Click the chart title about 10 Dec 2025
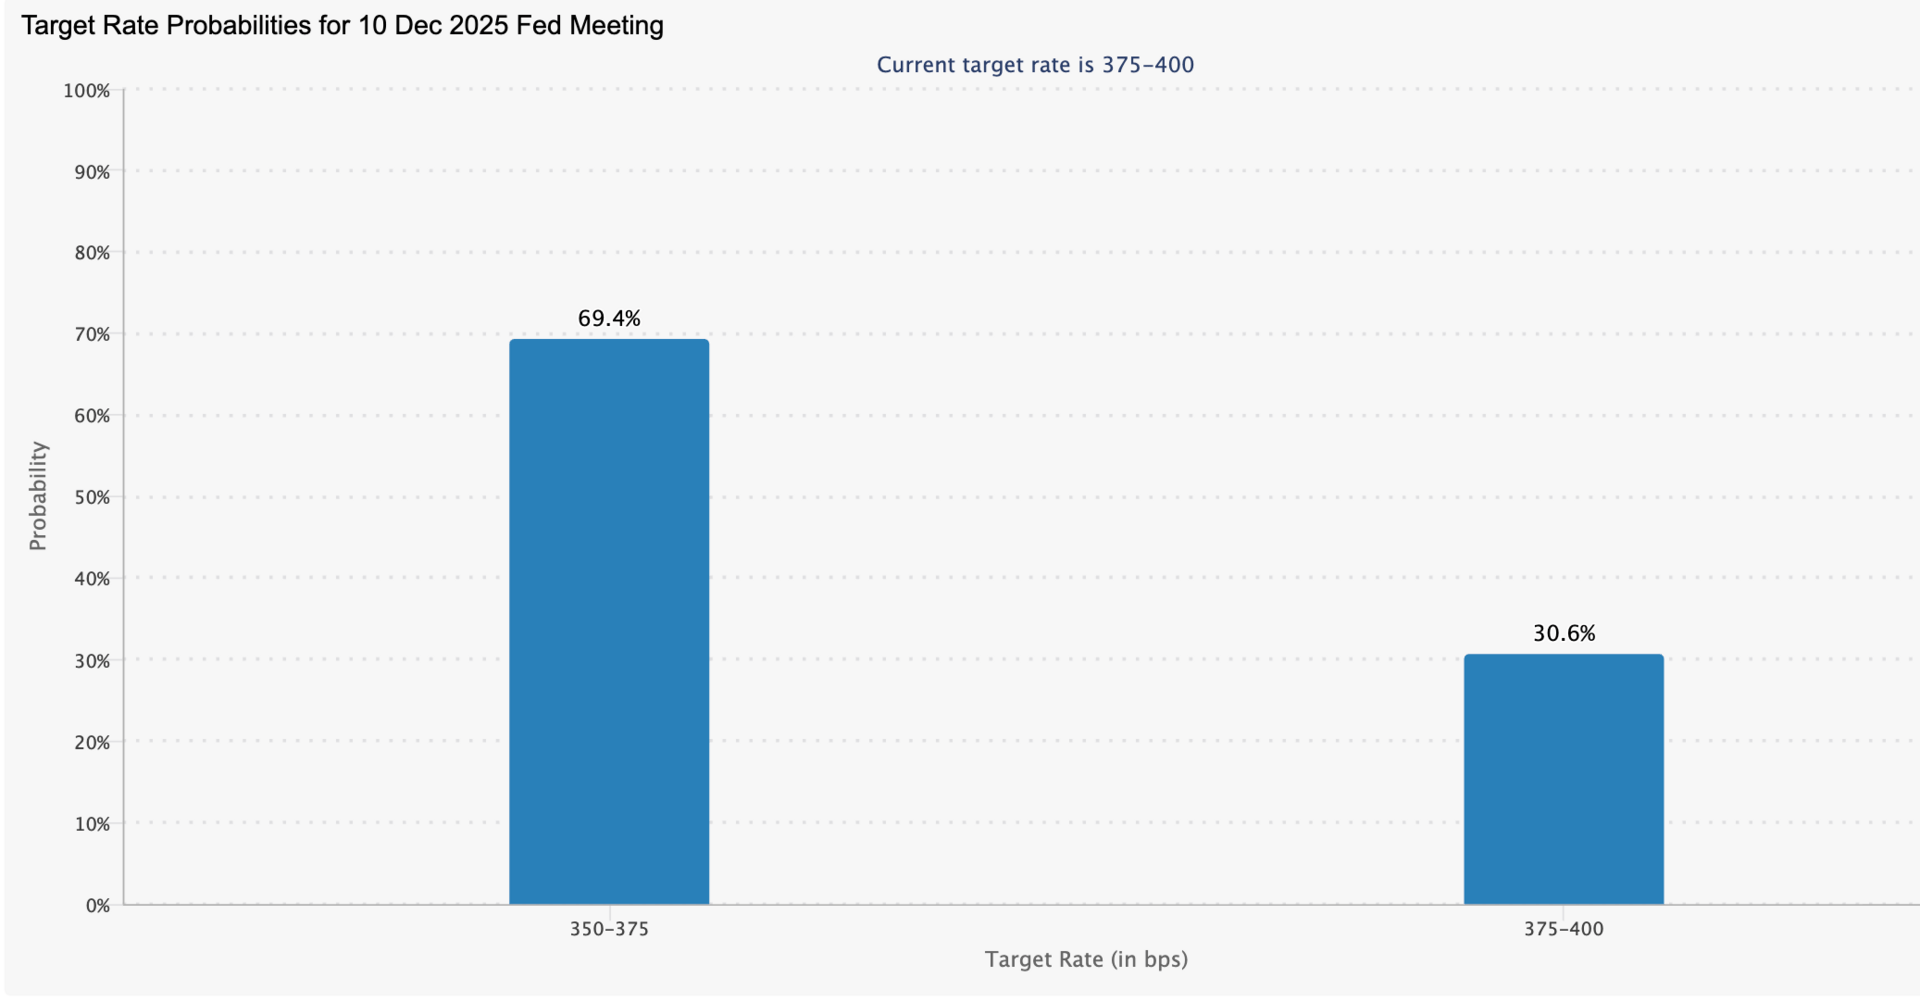 [x=342, y=26]
